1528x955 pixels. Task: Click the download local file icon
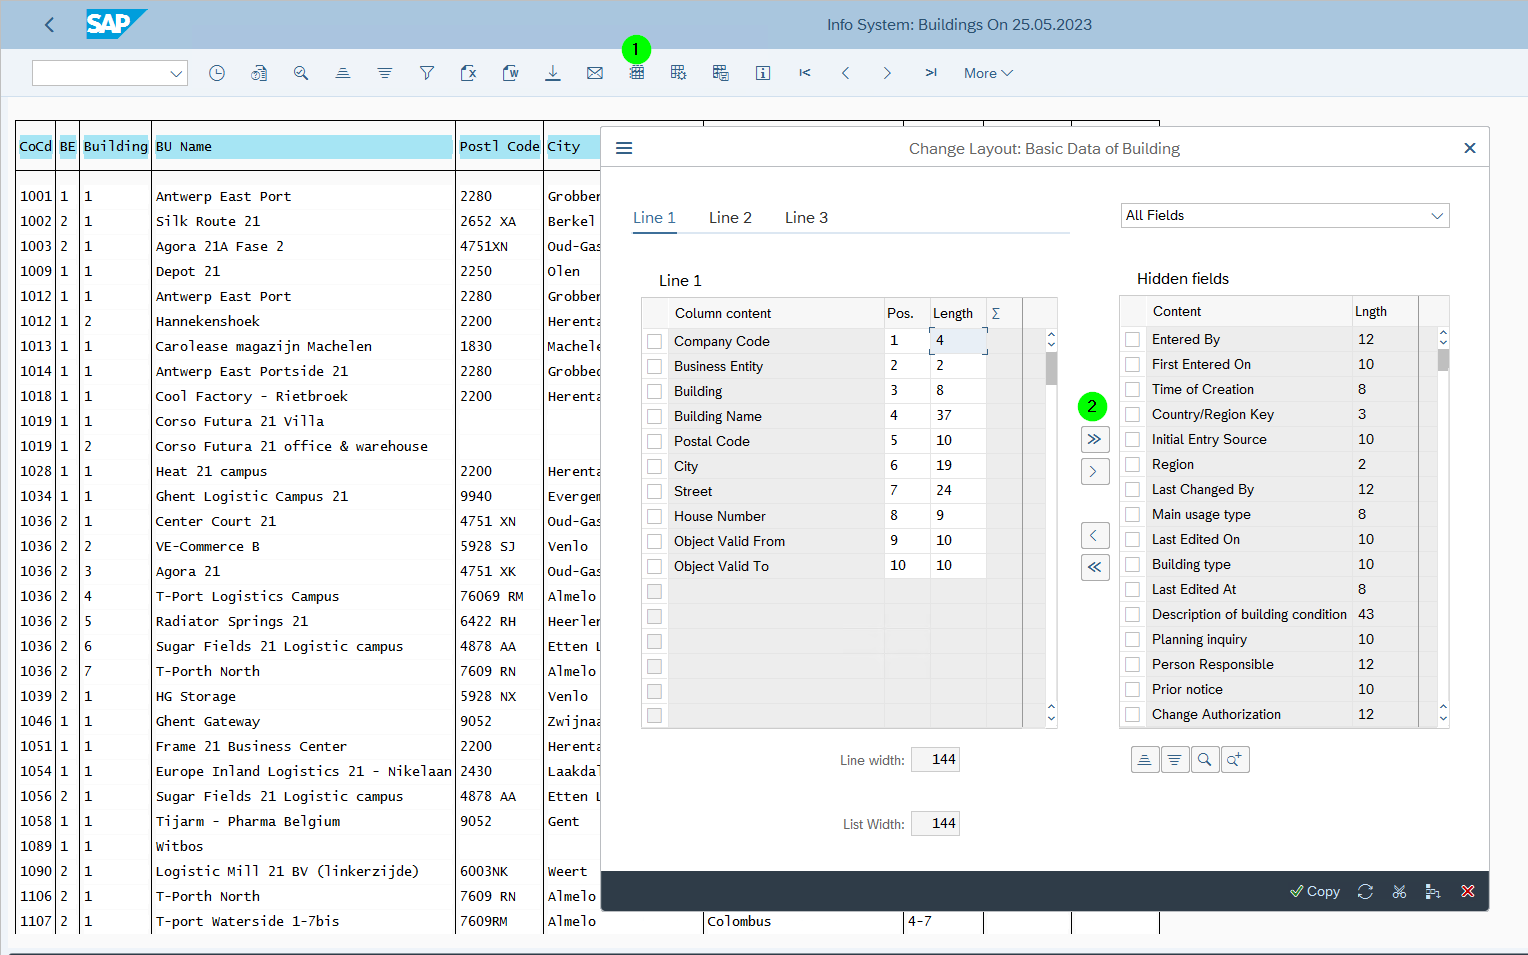point(553,73)
